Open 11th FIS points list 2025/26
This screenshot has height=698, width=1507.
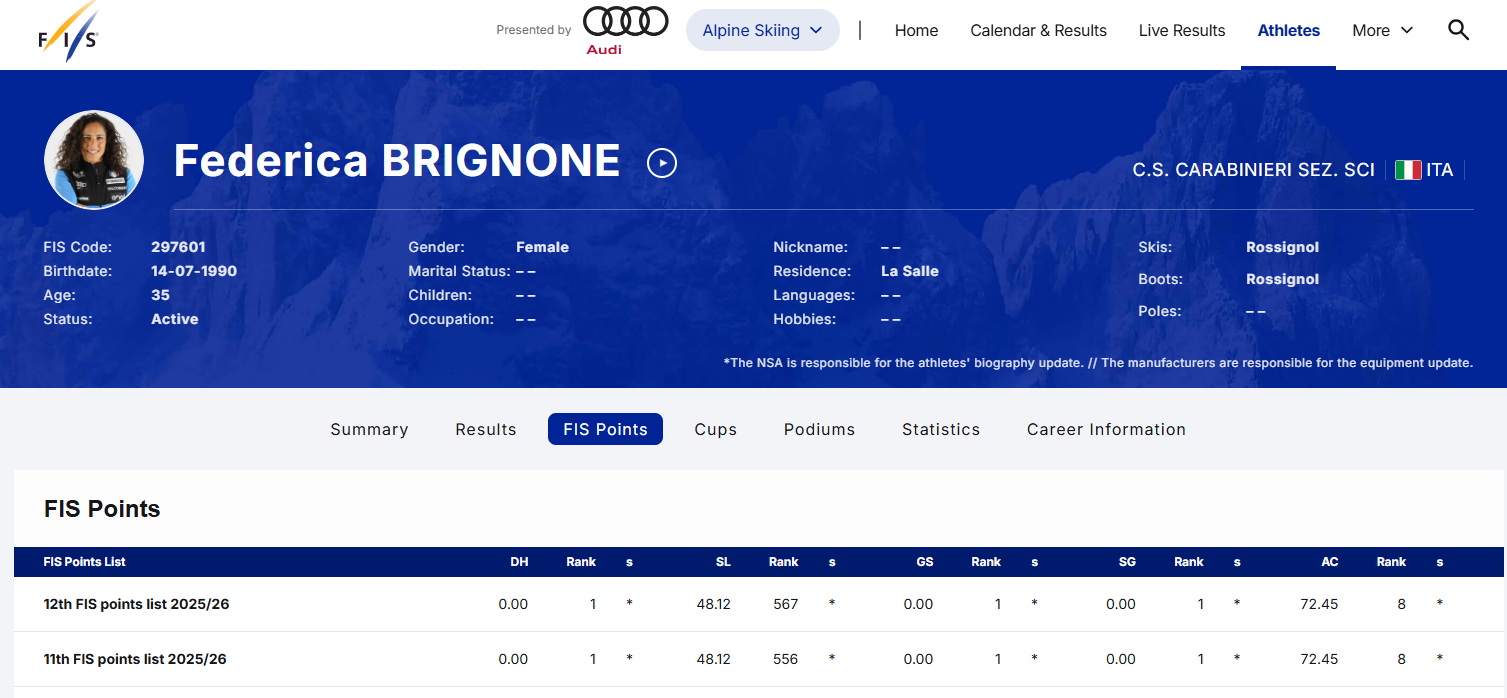135,659
